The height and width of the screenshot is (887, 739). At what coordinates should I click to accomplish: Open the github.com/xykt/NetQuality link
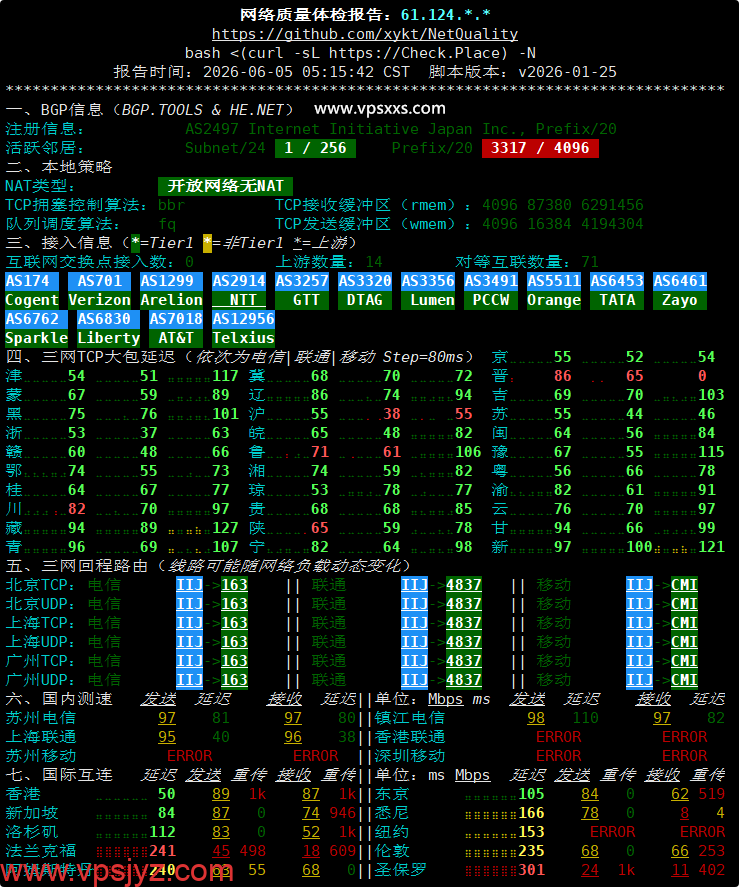(365, 34)
